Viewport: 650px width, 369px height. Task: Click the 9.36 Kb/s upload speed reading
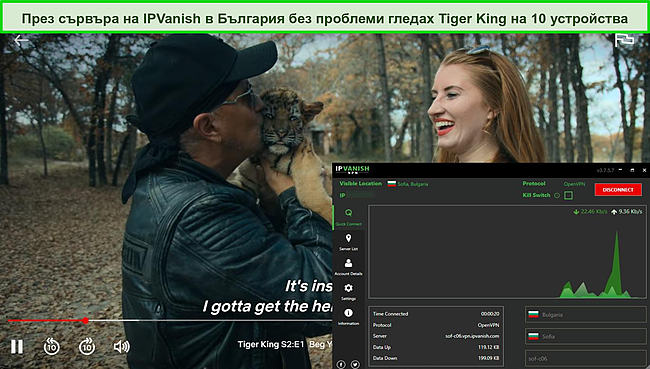(x=630, y=212)
